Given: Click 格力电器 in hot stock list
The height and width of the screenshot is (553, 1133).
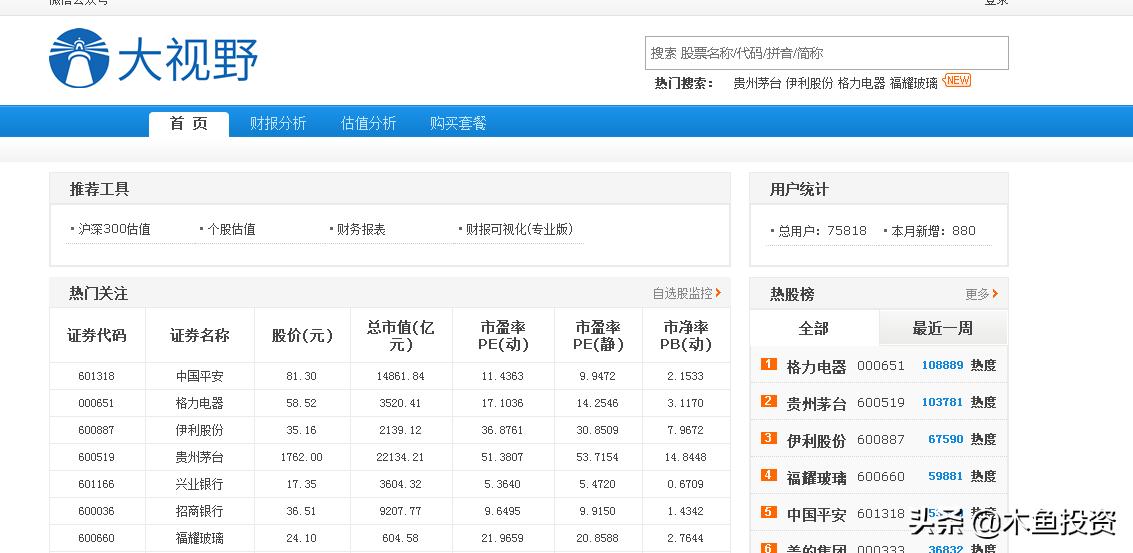Looking at the screenshot, I should click(817, 366).
